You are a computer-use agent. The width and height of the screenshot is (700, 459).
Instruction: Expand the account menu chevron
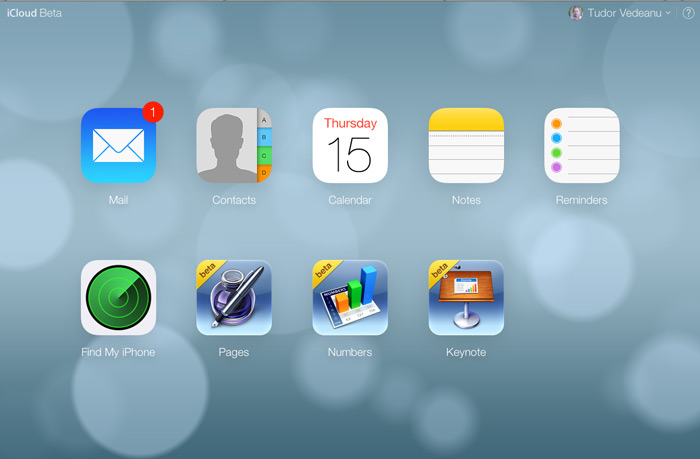coord(668,13)
